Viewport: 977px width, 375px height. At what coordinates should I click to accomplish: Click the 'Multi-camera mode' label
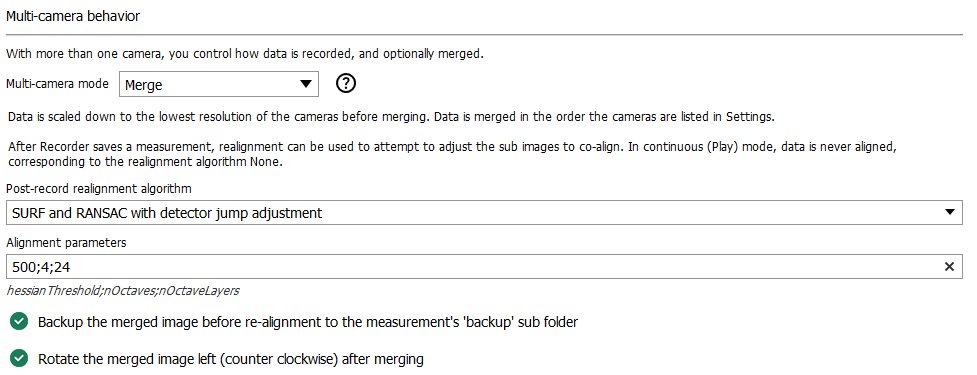[58, 84]
